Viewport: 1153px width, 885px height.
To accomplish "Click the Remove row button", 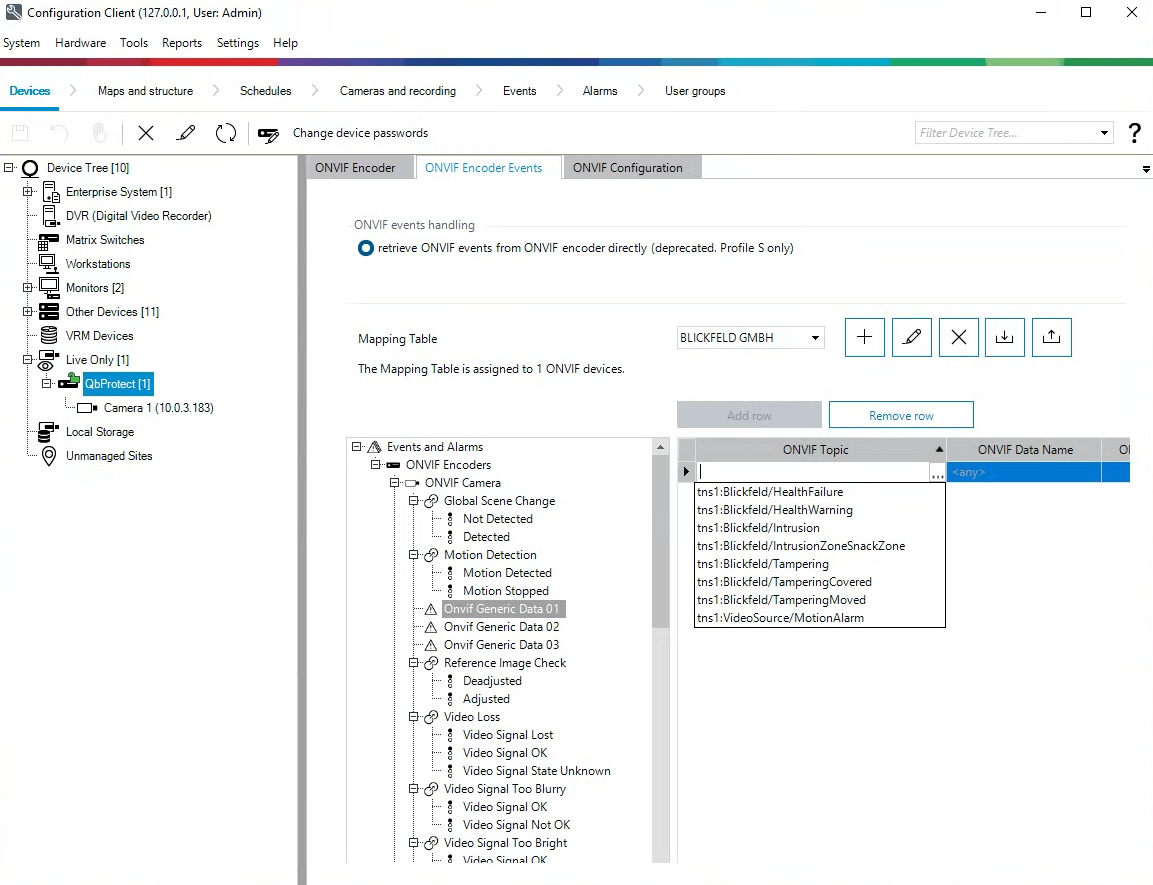I will (901, 415).
